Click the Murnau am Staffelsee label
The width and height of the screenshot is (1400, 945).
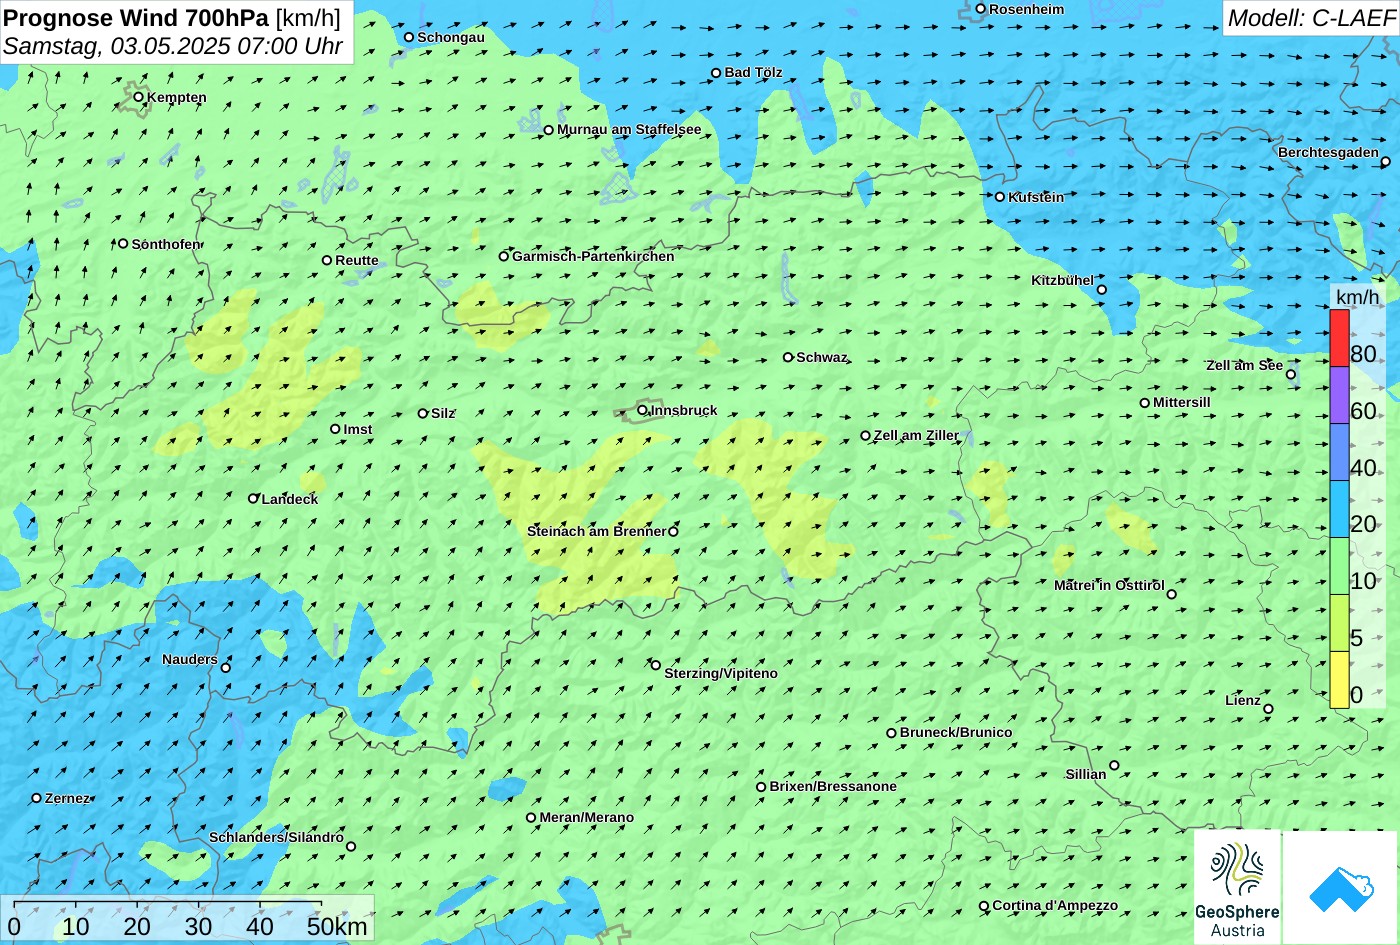[x=629, y=129]
